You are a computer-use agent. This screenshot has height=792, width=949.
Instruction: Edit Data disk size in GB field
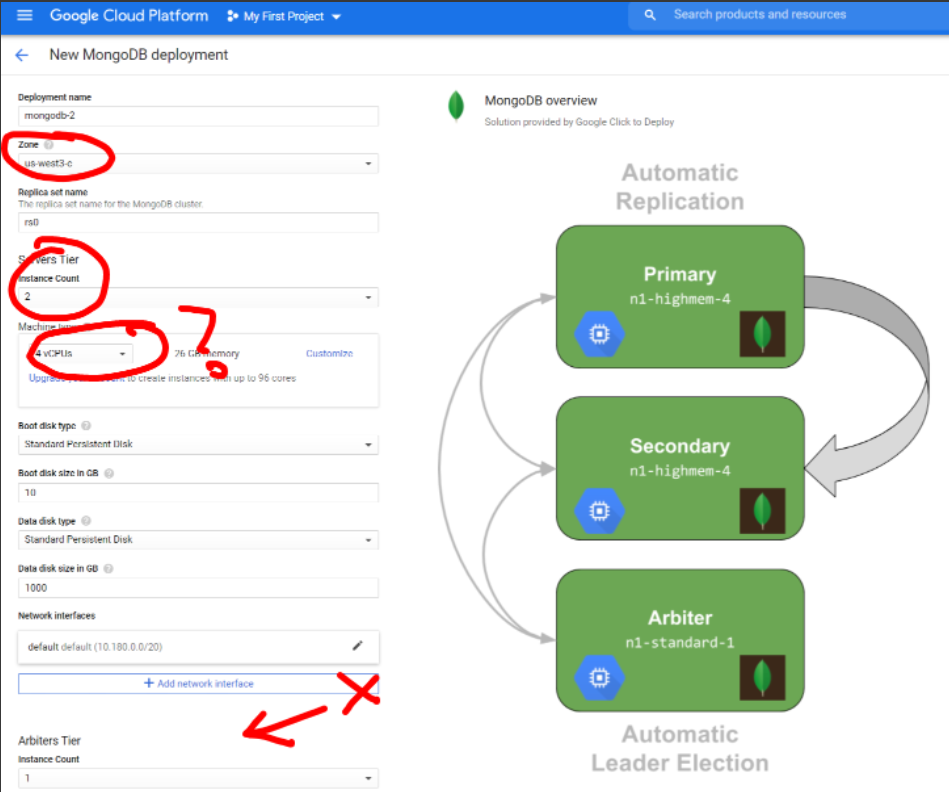click(199, 587)
